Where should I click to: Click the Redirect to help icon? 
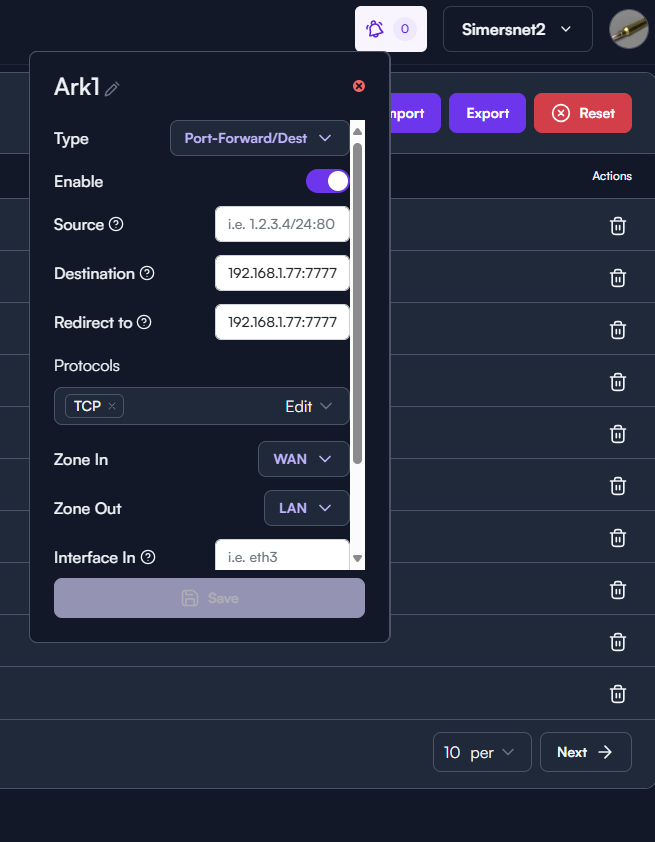point(144,322)
